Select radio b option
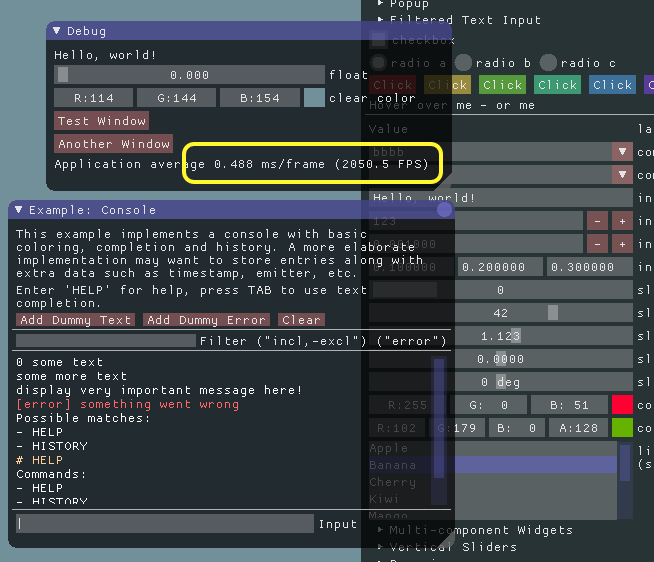 tap(464, 63)
